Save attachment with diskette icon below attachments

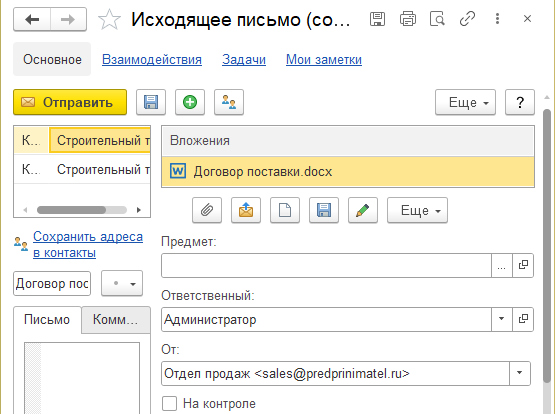324,210
